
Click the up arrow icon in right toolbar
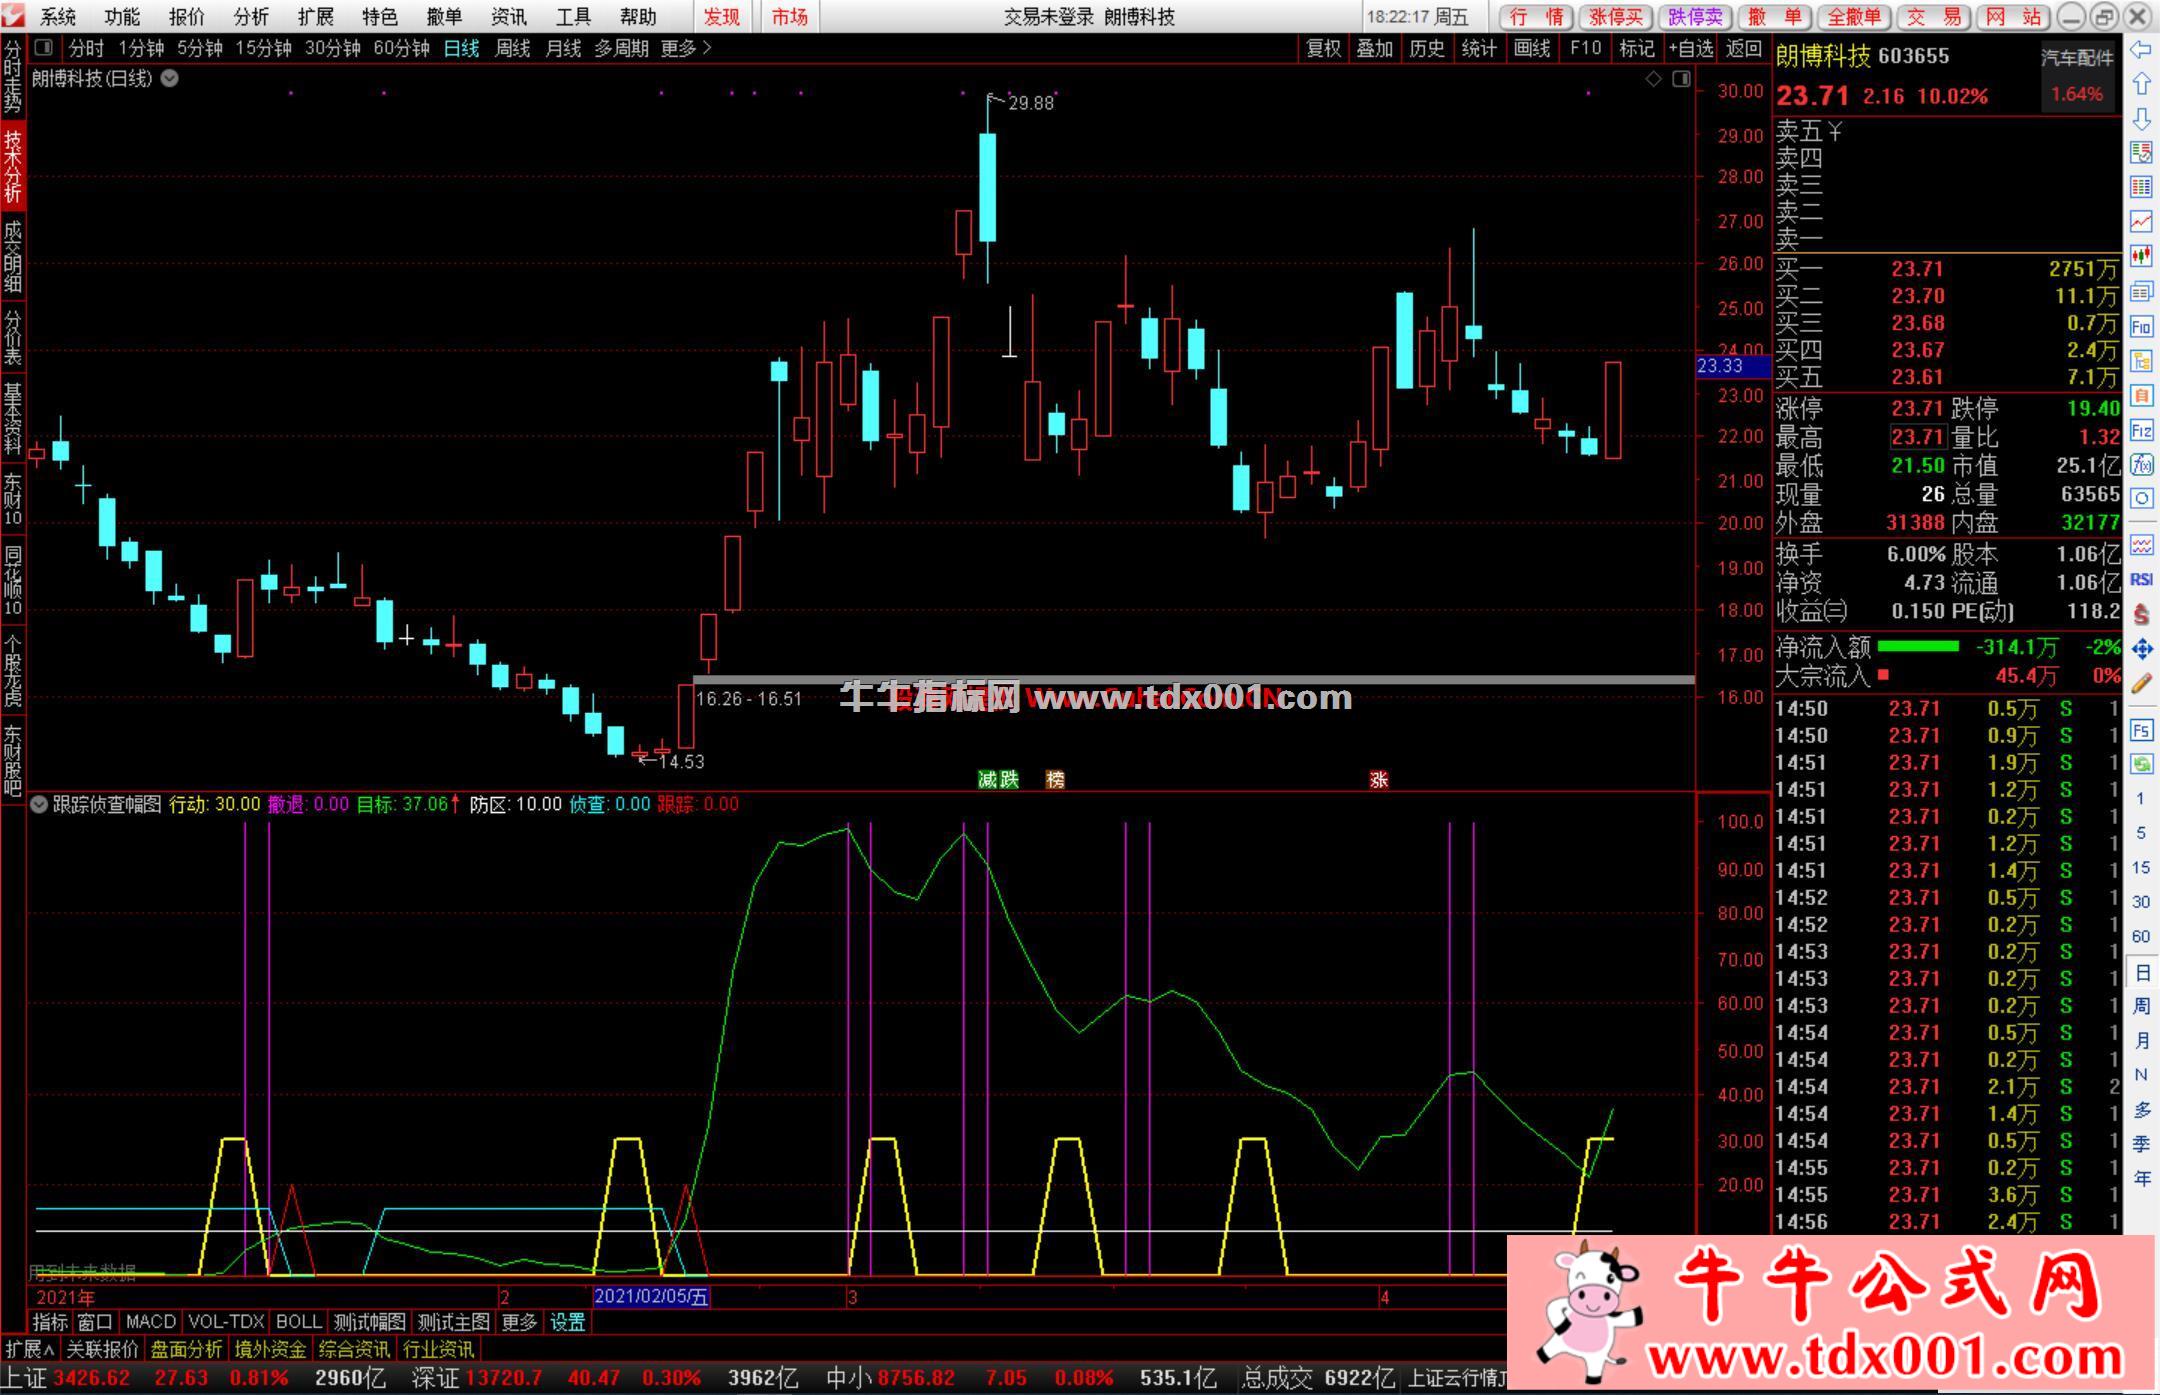point(2141,84)
